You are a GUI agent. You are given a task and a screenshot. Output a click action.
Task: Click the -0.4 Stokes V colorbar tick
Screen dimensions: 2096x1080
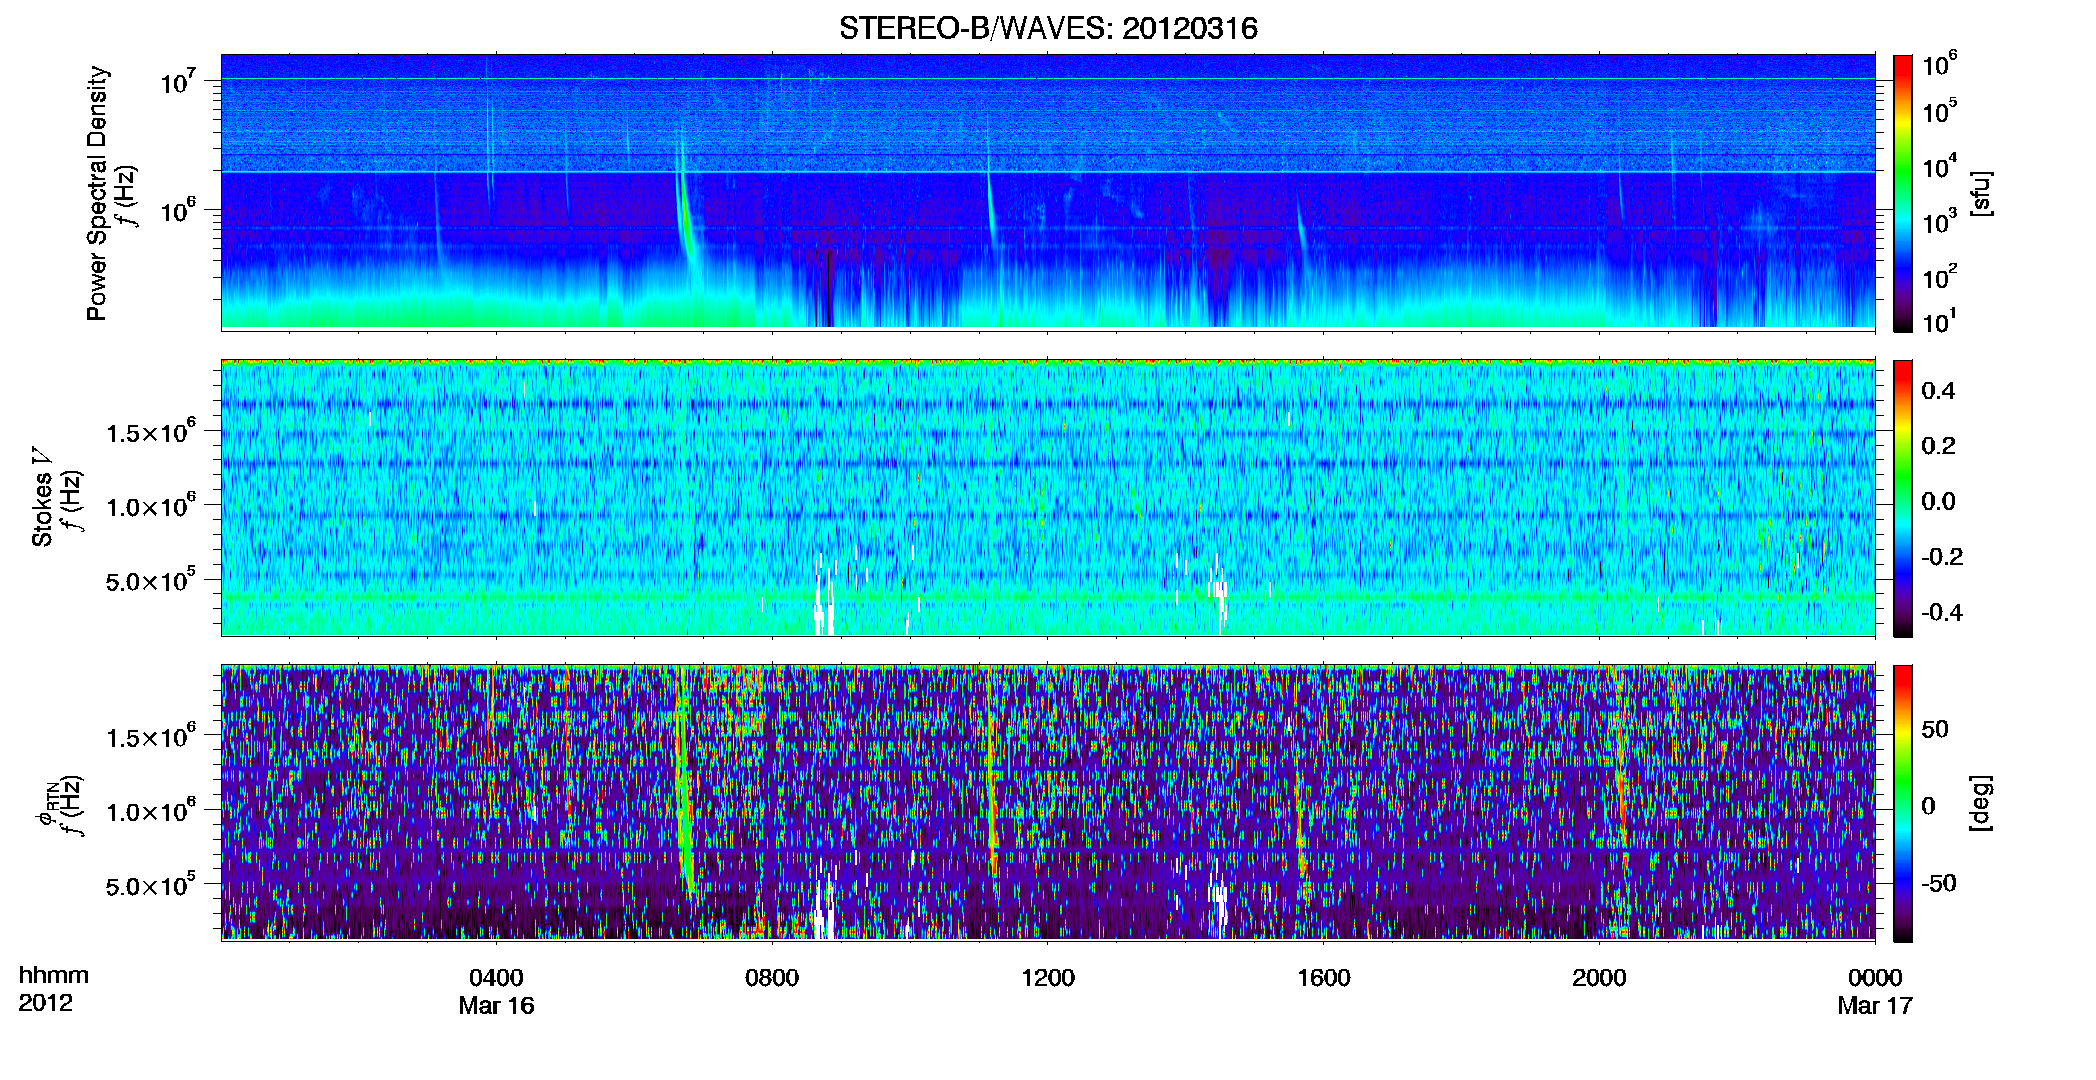(x=1942, y=613)
